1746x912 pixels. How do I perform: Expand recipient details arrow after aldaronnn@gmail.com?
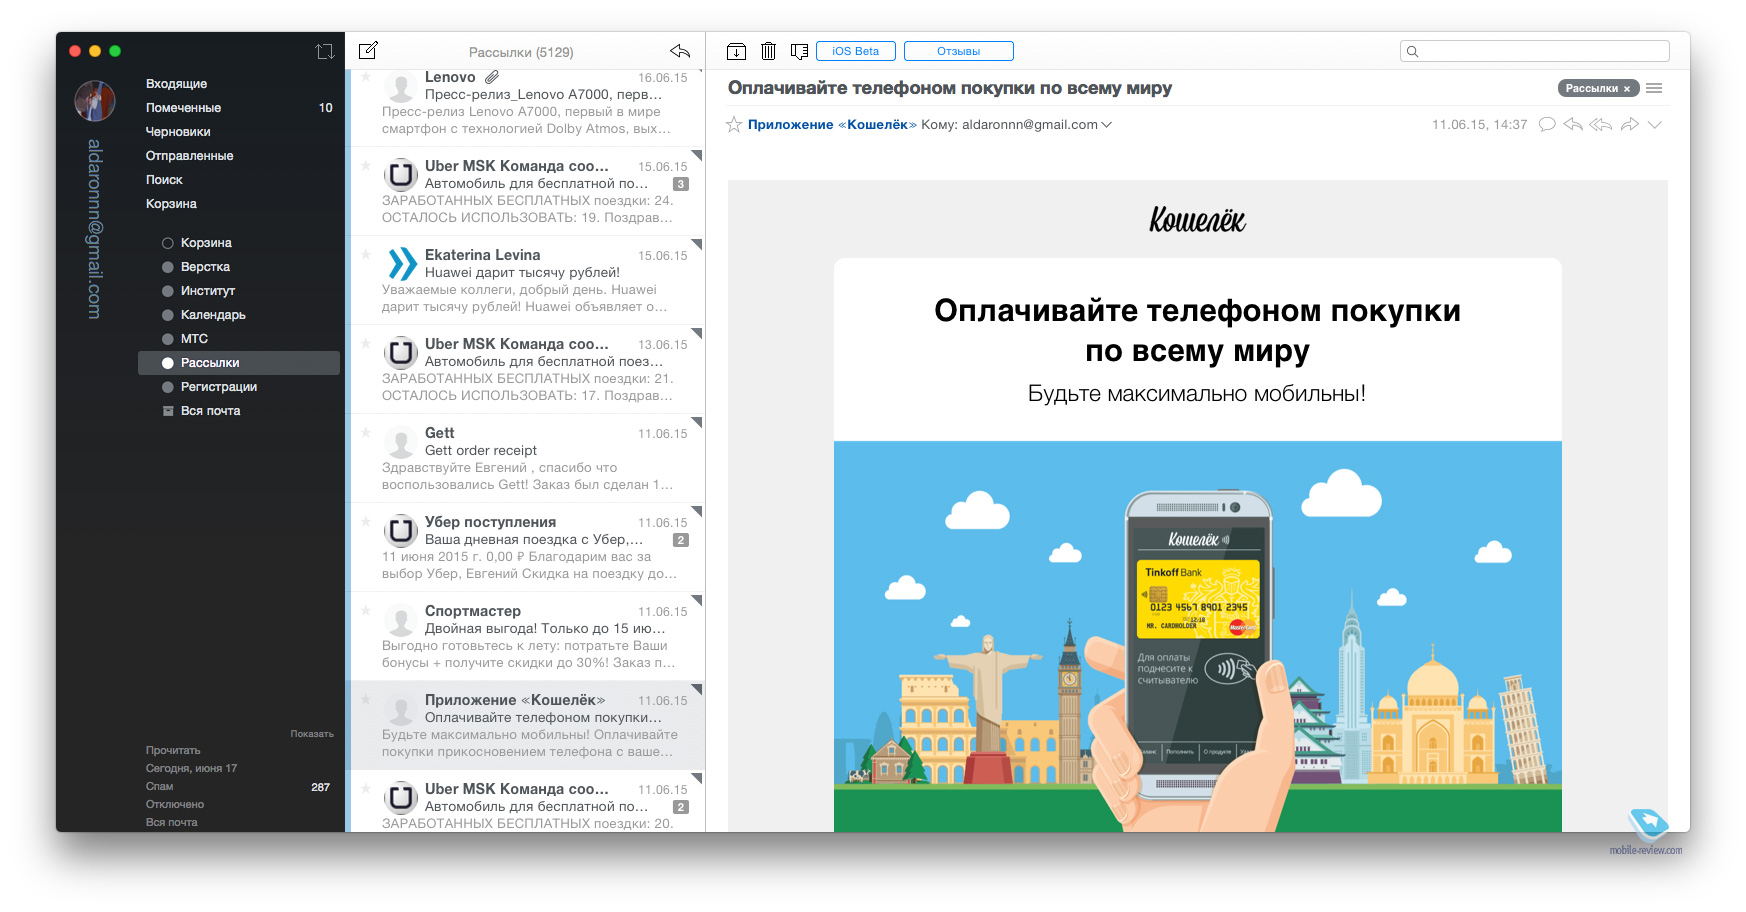1106,125
